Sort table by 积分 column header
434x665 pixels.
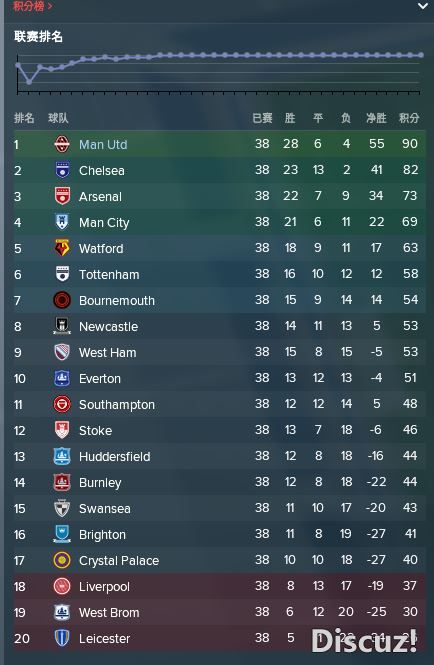[x=409, y=118]
